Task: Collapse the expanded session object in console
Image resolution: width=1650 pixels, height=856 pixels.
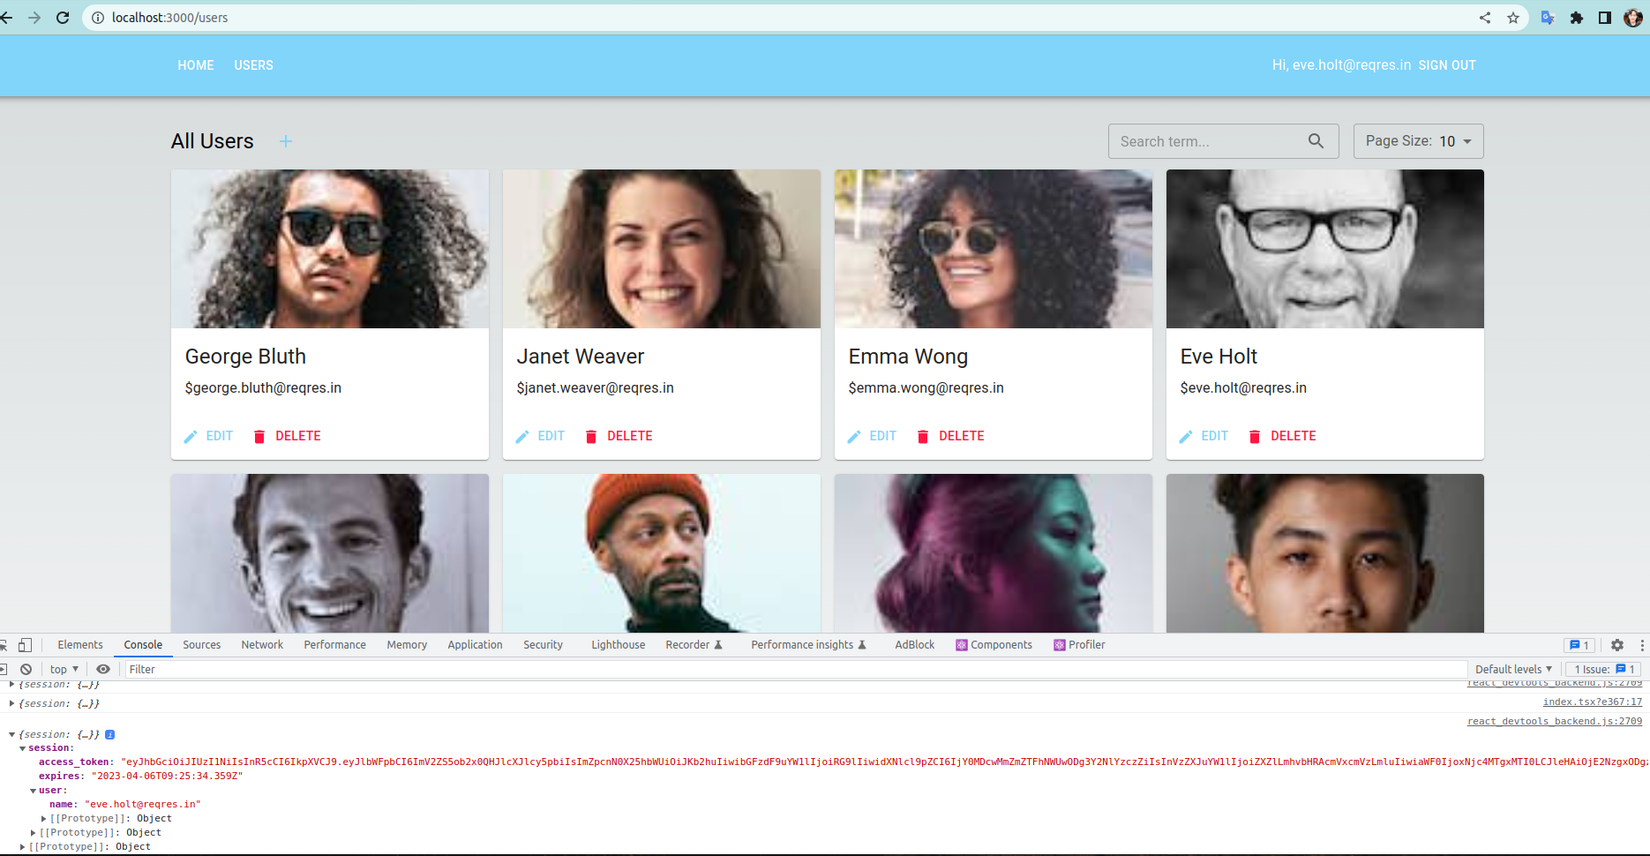Action: 12,734
